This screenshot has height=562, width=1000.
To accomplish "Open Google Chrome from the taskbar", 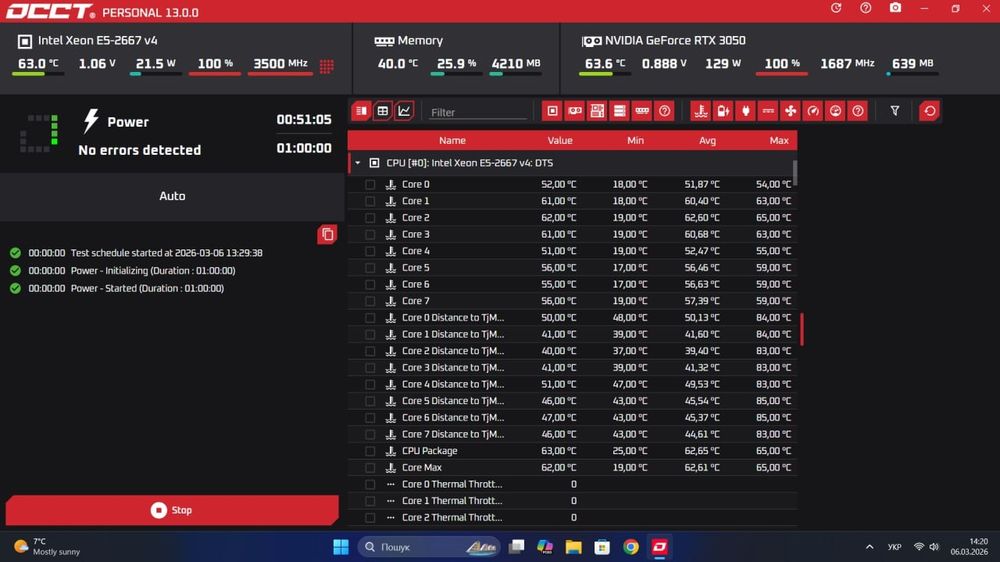I will tap(631, 547).
